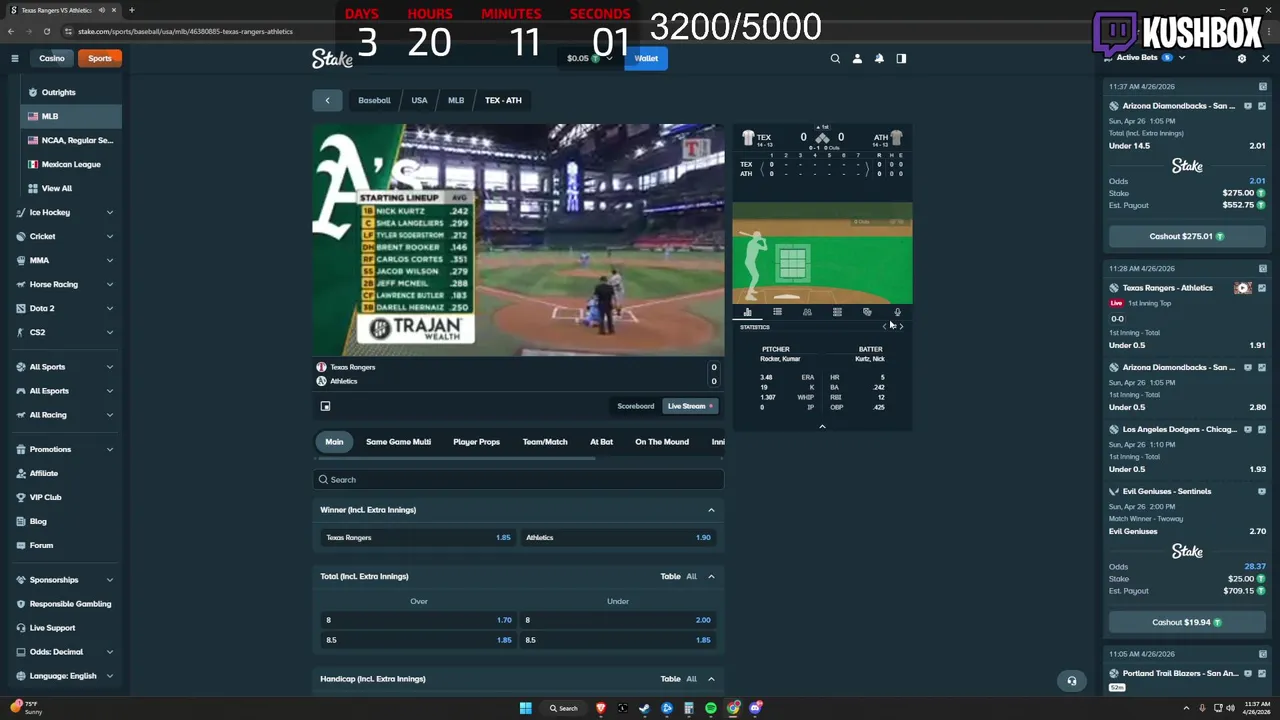Open the Brave browser icon in the taskbar

[600, 708]
